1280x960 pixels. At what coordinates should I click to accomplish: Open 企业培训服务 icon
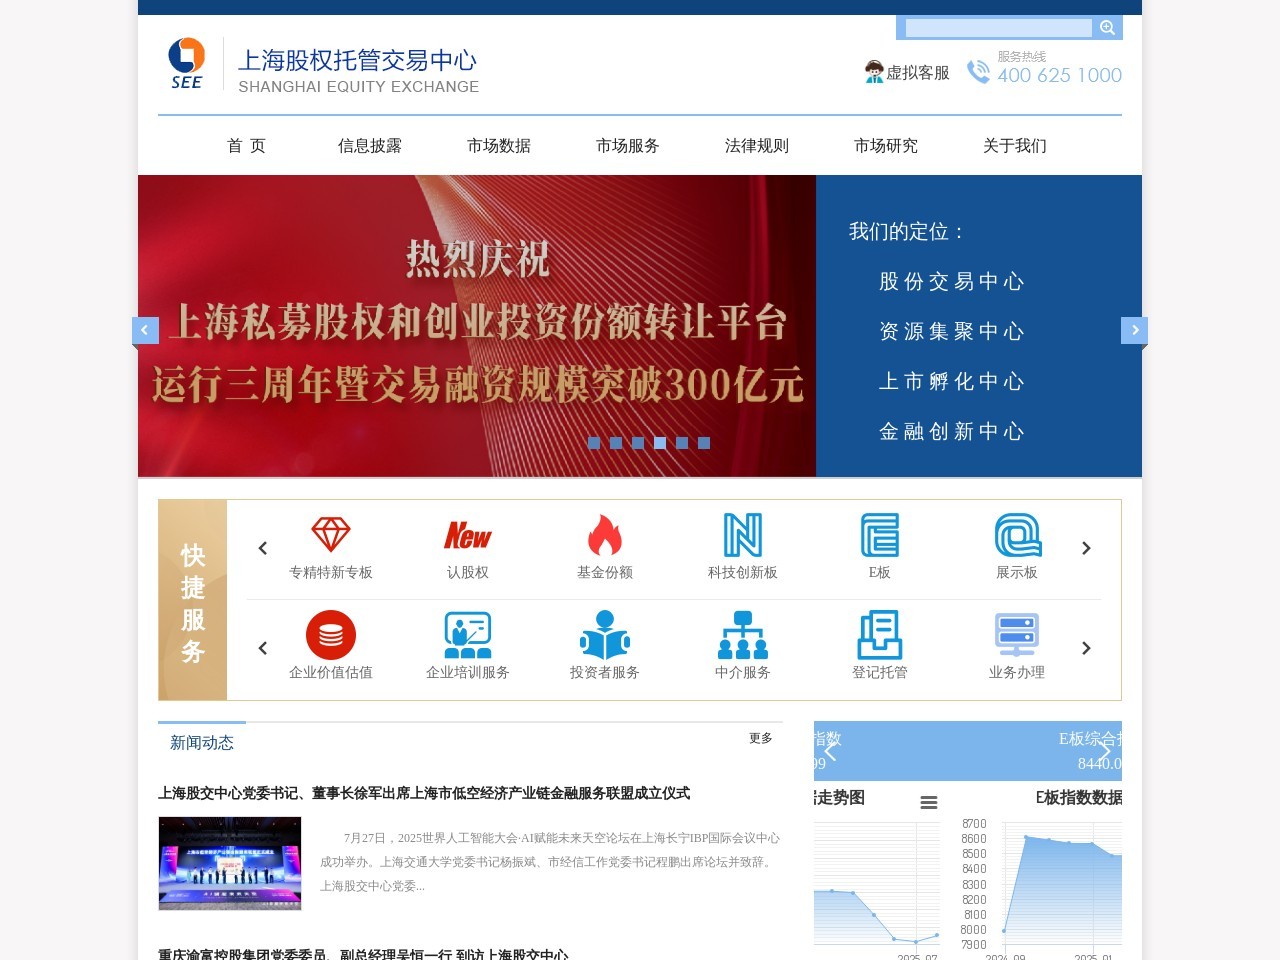pos(468,635)
